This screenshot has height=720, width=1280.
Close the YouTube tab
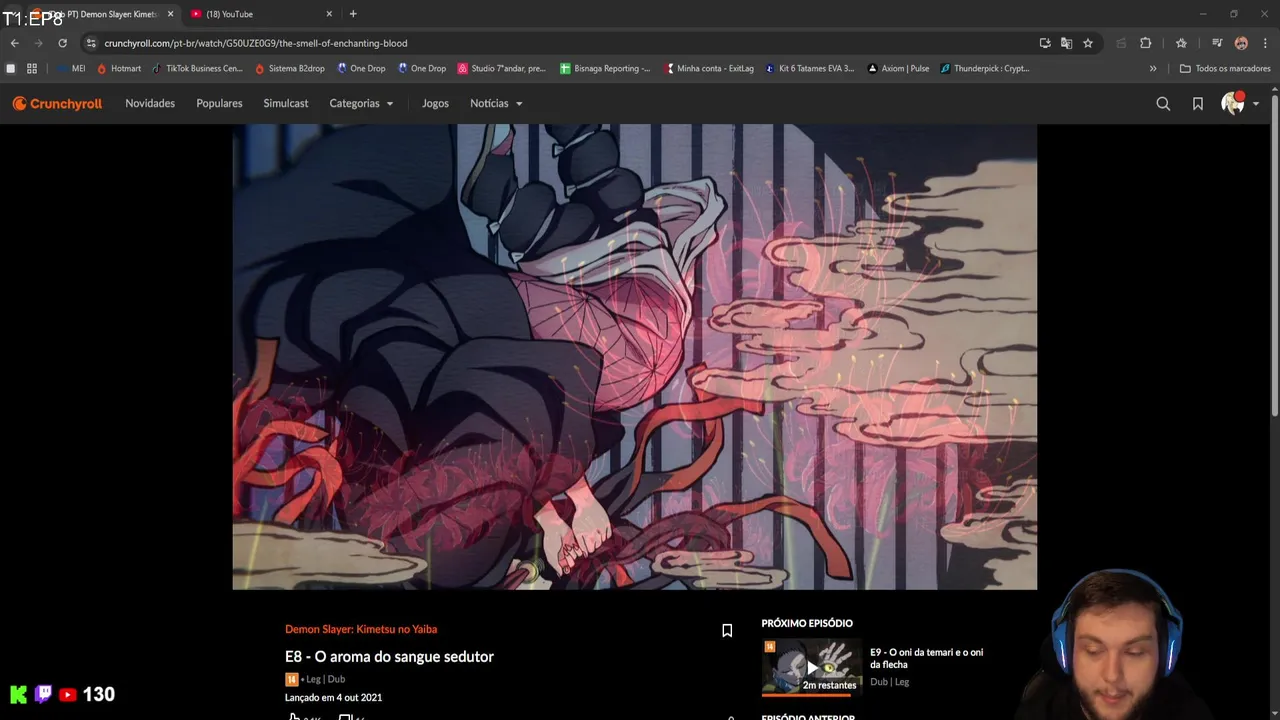[329, 14]
